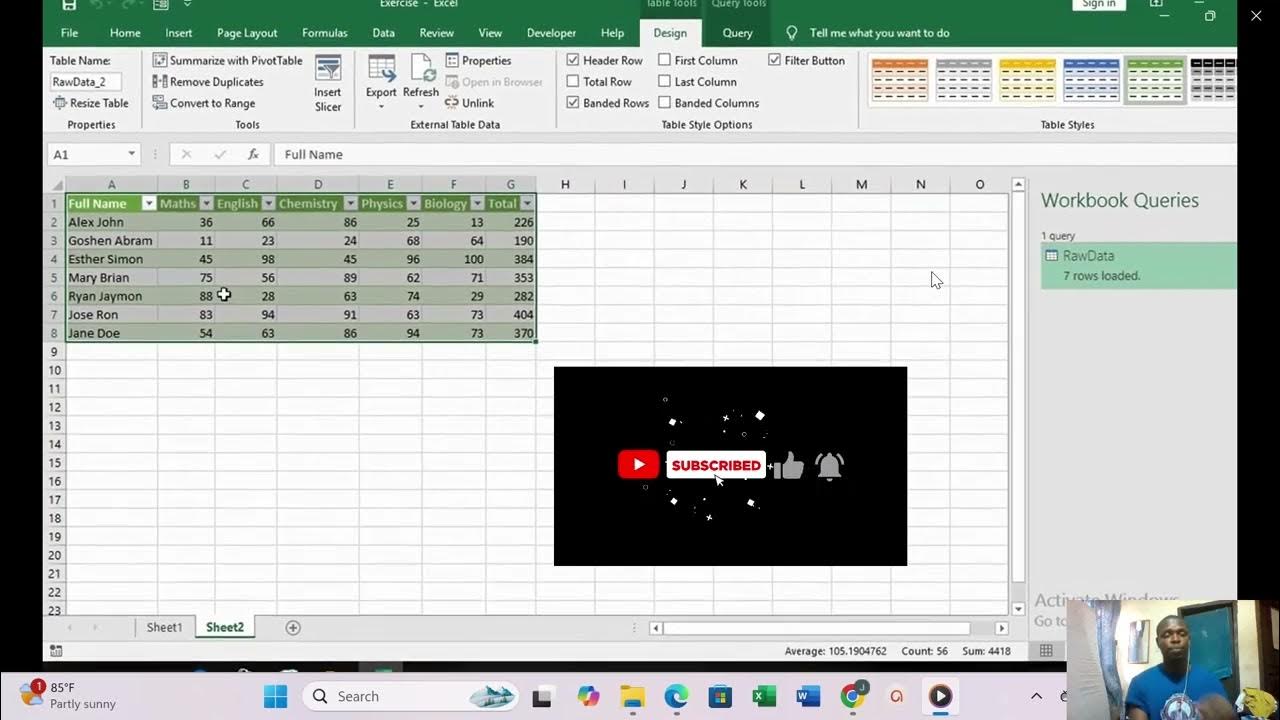Click the Insert Function fx icon
This screenshot has width=1280, height=720.
(x=254, y=154)
